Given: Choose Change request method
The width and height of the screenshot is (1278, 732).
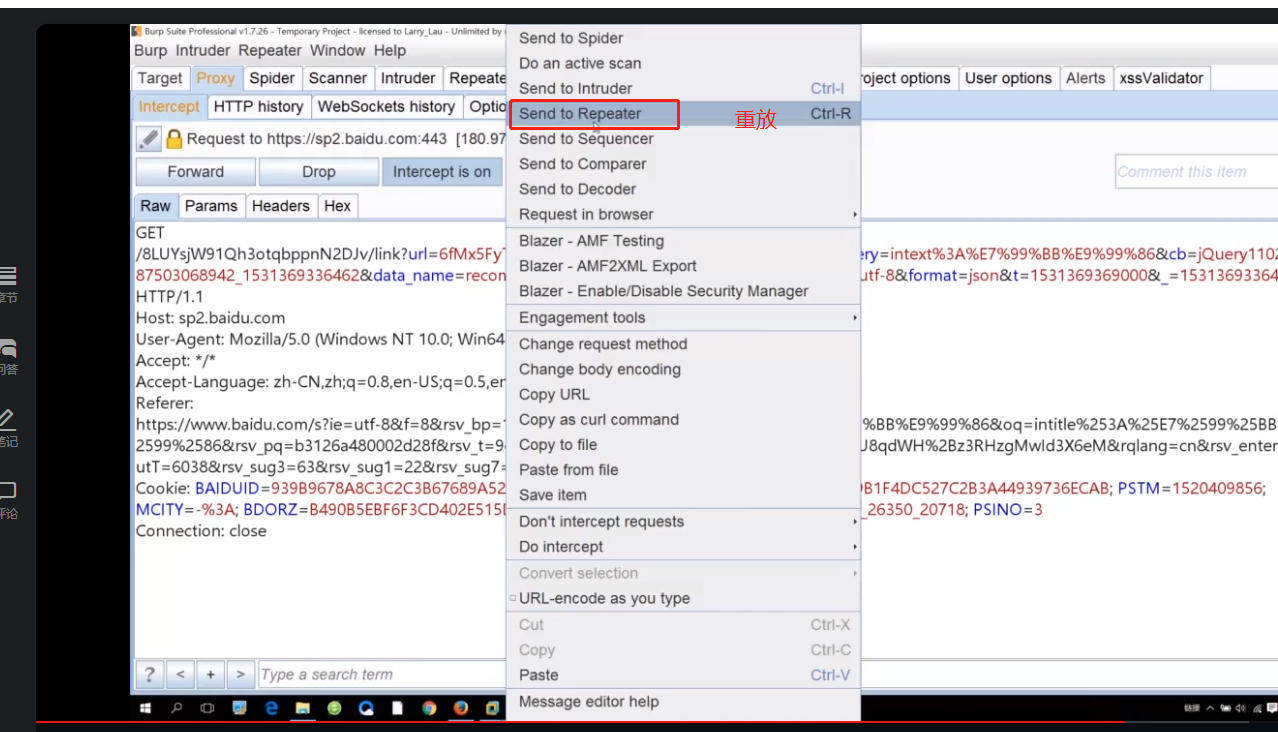Looking at the screenshot, I should click(x=683, y=344).
